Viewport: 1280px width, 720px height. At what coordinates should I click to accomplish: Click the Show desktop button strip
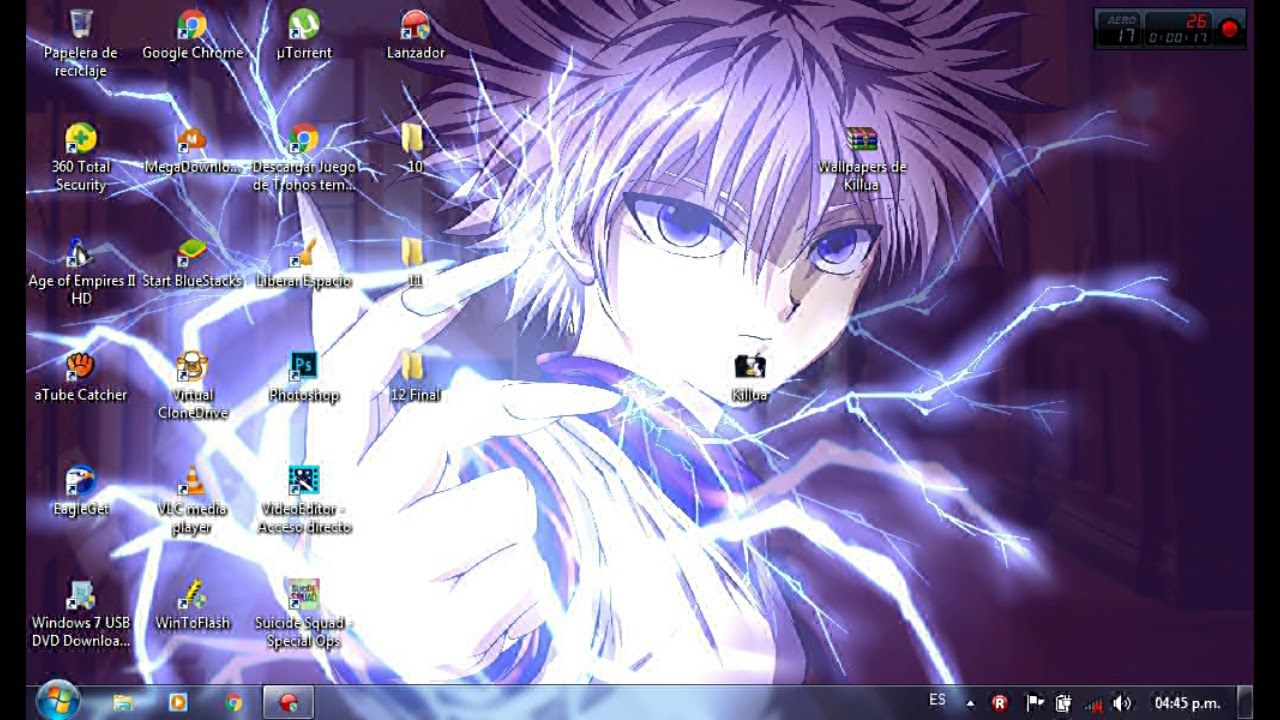pyautogui.click(x=1244, y=702)
